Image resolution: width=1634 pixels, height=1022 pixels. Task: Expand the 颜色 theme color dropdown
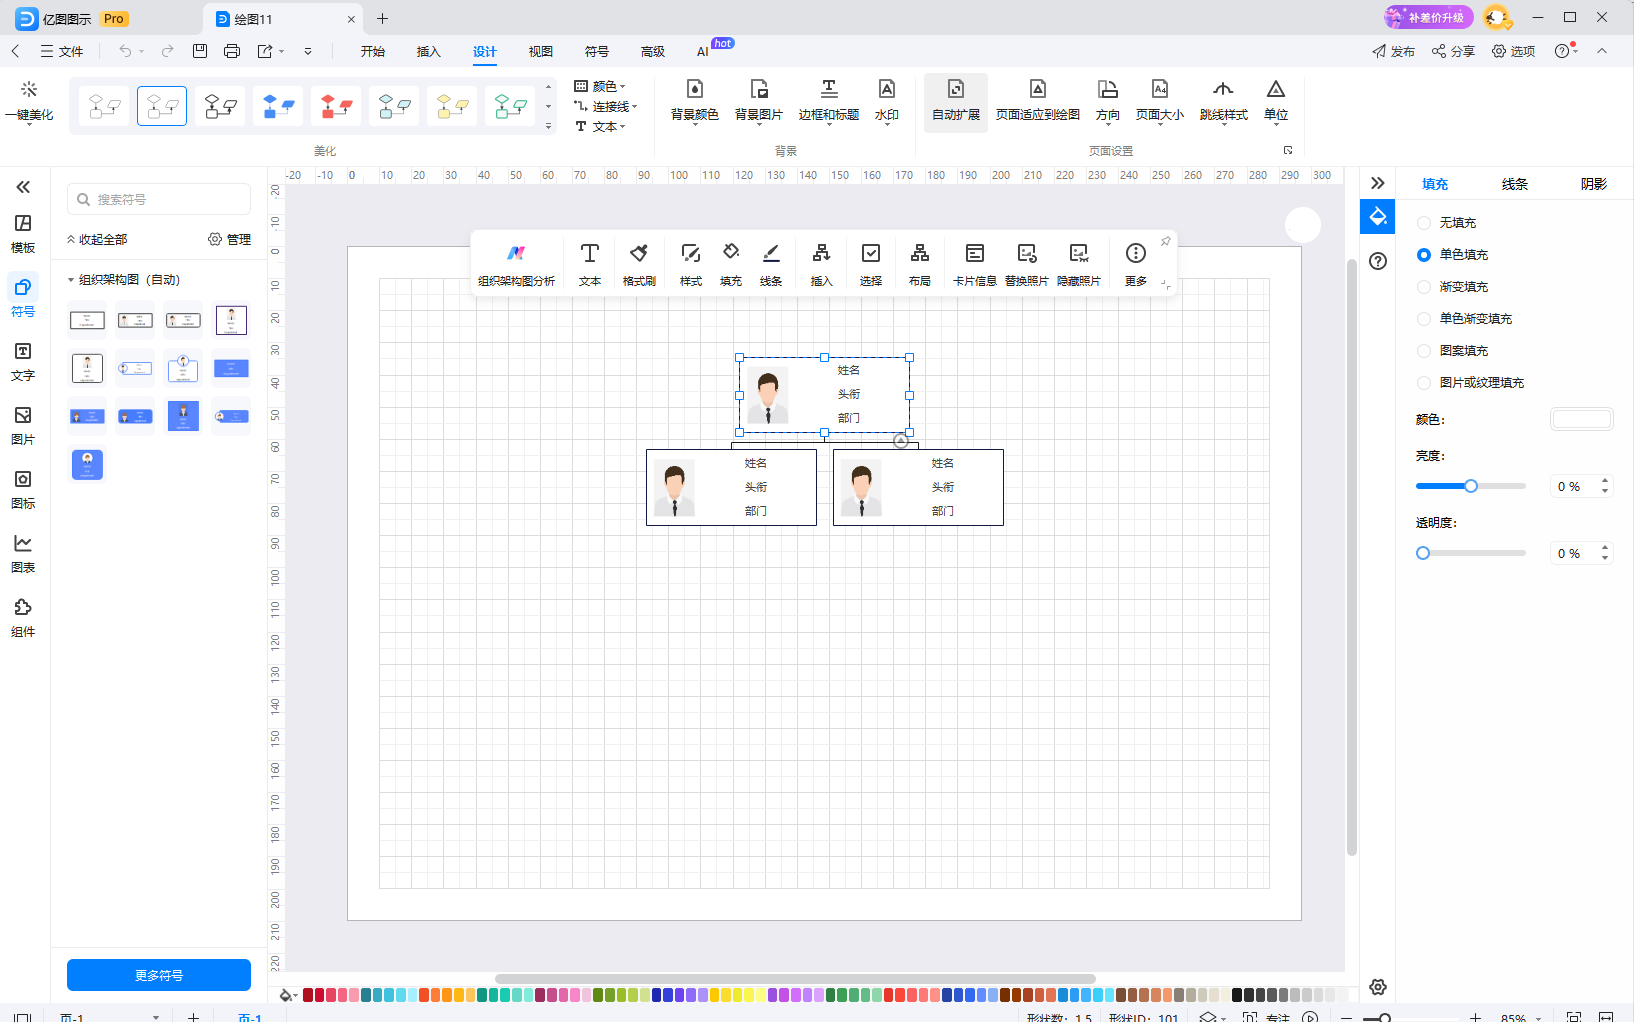pos(600,87)
